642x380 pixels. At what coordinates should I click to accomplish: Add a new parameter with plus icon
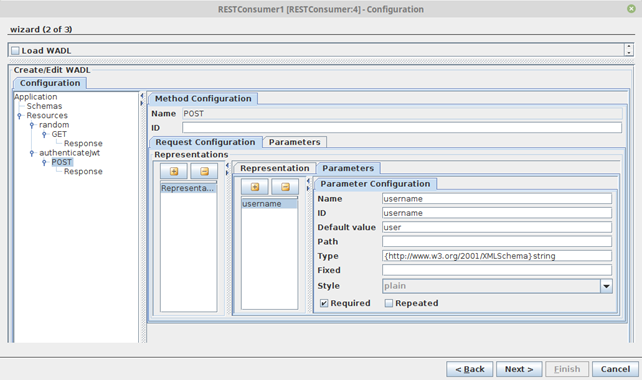(255, 187)
